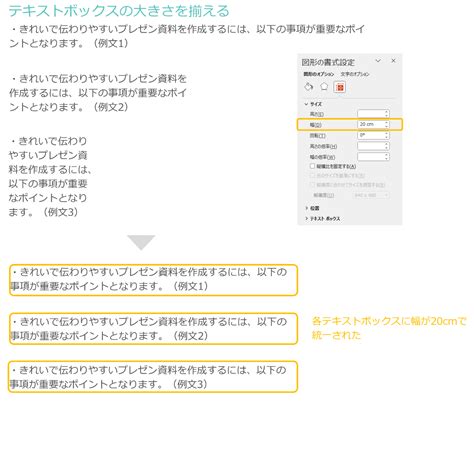Collapse the サイズ section

(313, 104)
